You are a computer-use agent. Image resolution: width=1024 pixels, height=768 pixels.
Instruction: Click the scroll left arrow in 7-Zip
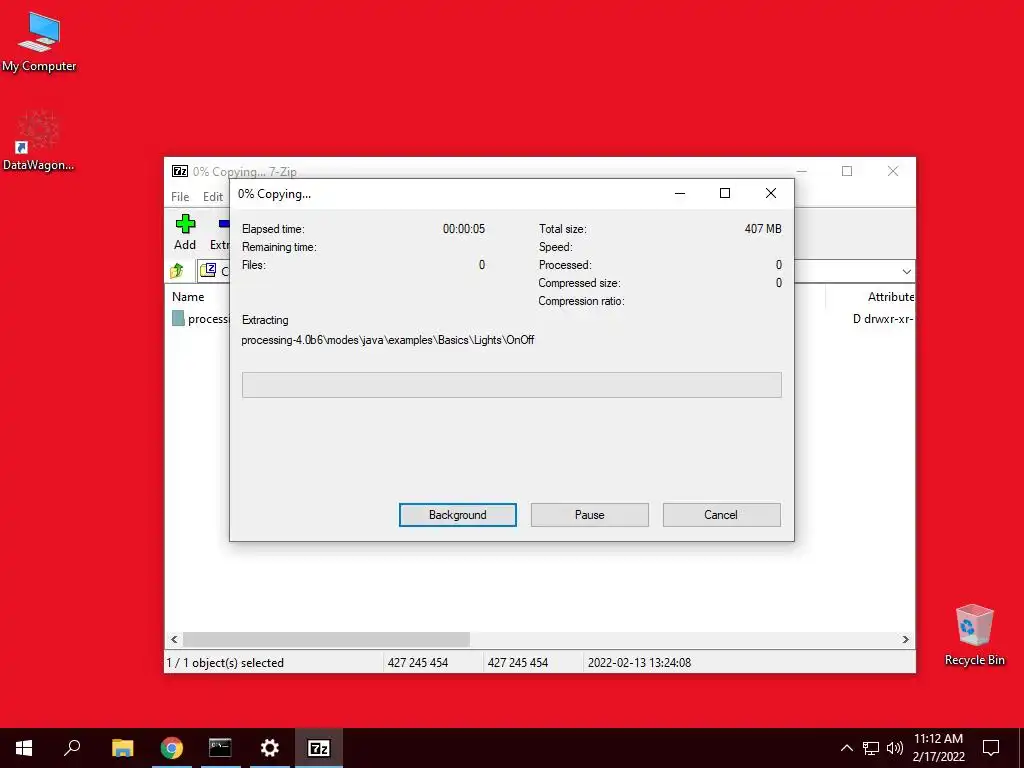pyautogui.click(x=174, y=639)
